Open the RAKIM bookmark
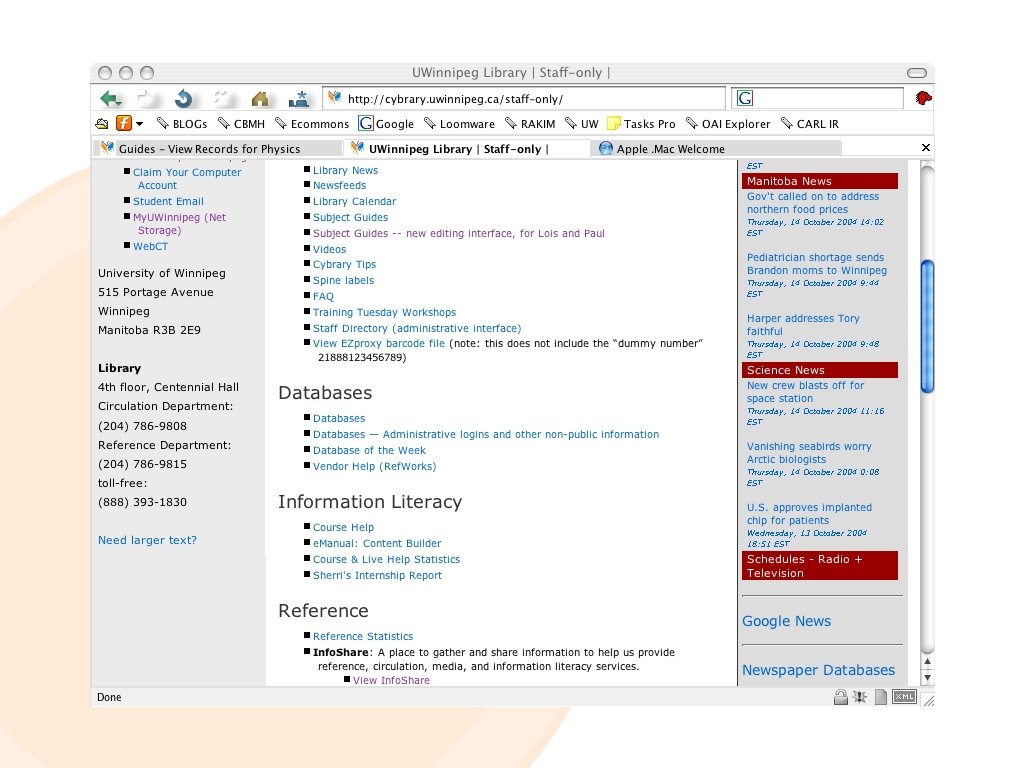This screenshot has height=768, width=1024. (530, 123)
